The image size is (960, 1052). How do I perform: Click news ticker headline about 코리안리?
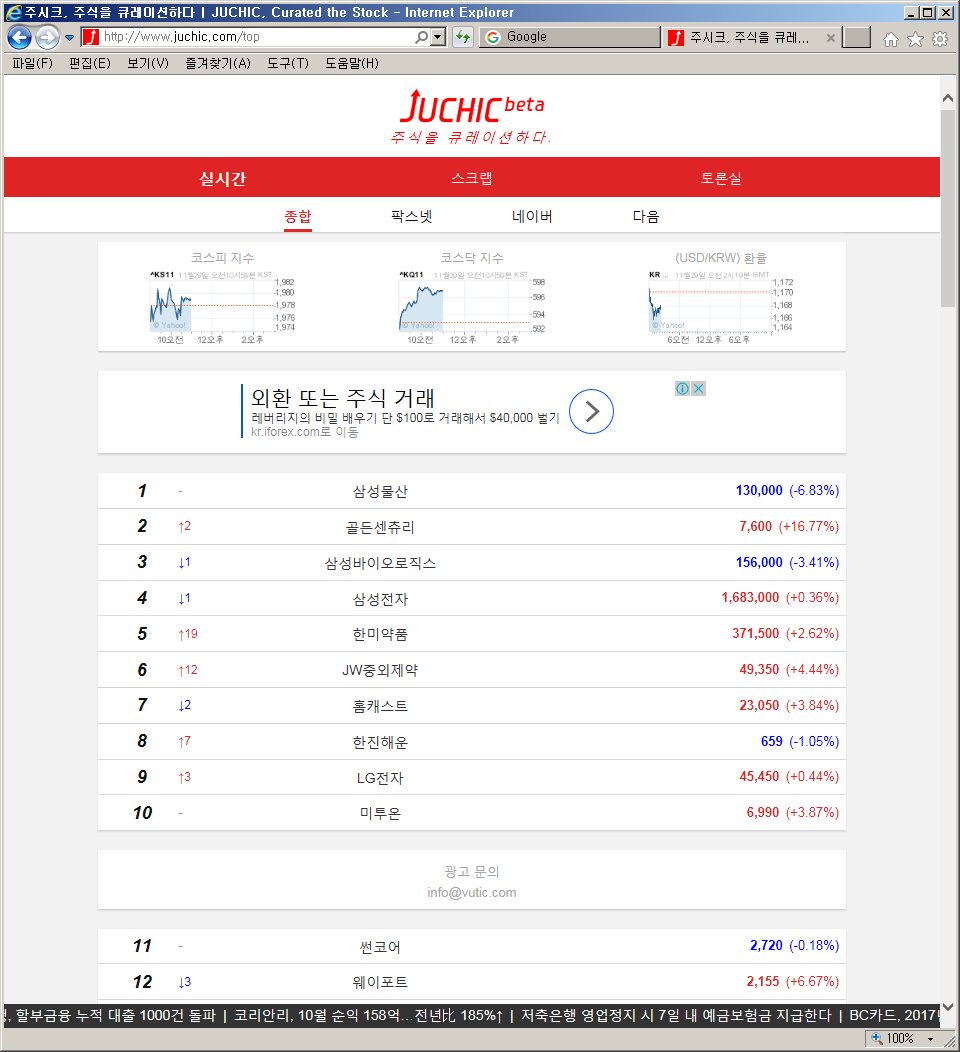(x=368, y=1015)
